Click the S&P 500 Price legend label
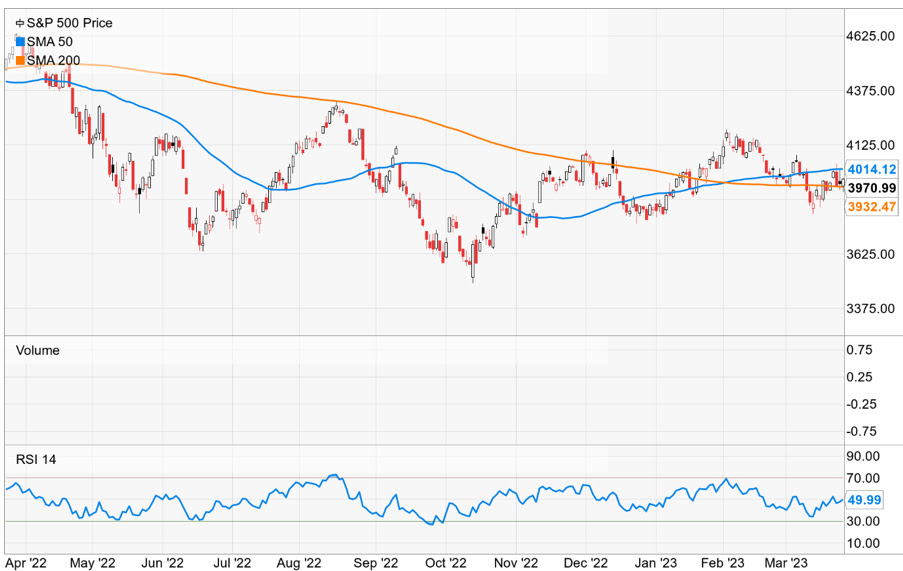 (70, 23)
